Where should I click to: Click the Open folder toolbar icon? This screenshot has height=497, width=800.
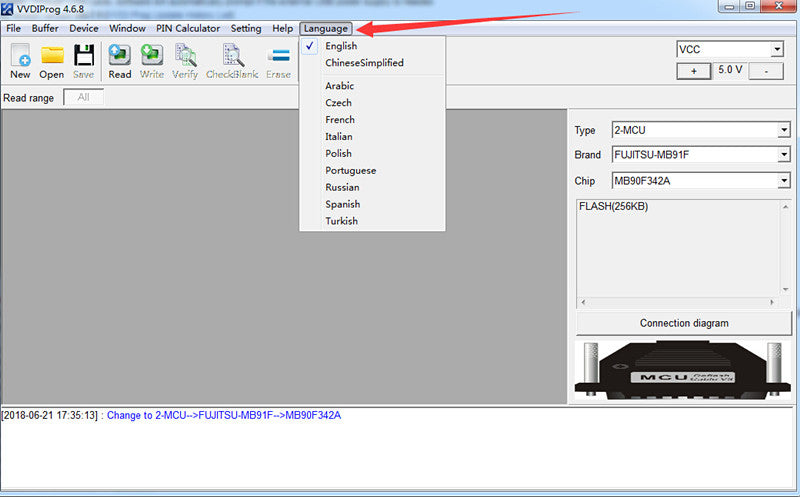tap(52, 58)
